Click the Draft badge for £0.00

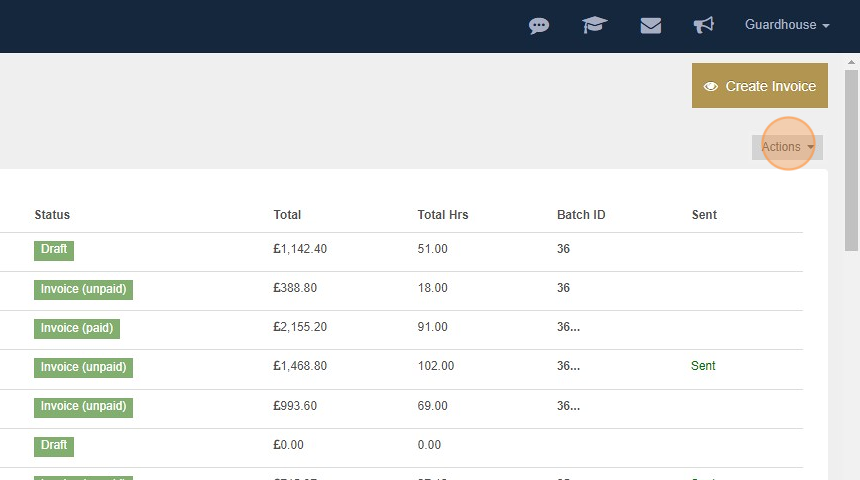click(54, 445)
